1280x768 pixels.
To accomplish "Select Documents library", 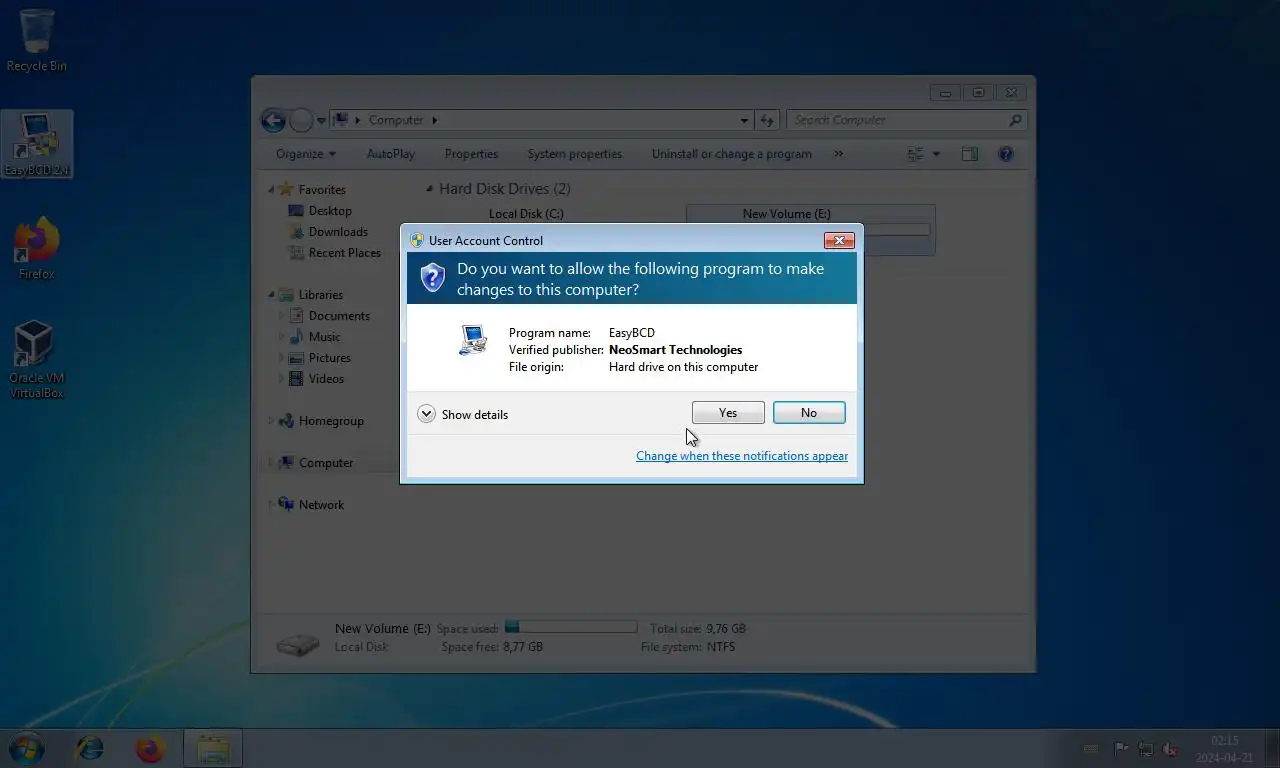I will click(x=339, y=316).
